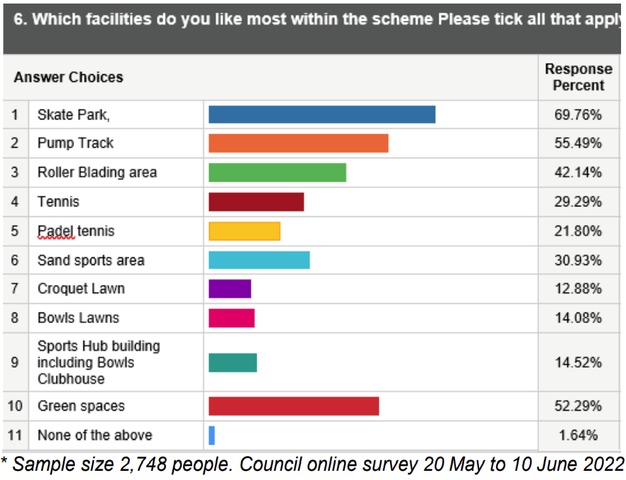Click the red Green spaces bar
This screenshot has height=480, width=626.
[x=293, y=405]
